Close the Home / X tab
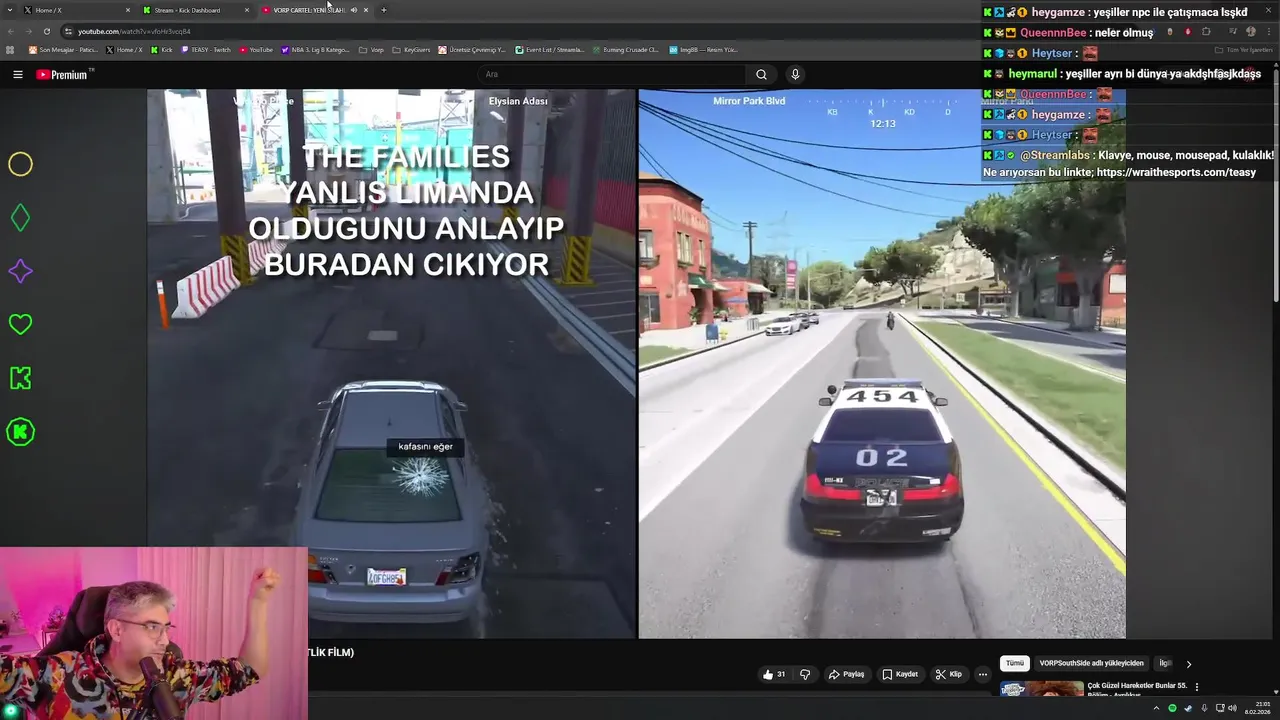Viewport: 1280px width, 720px height. 128,10
